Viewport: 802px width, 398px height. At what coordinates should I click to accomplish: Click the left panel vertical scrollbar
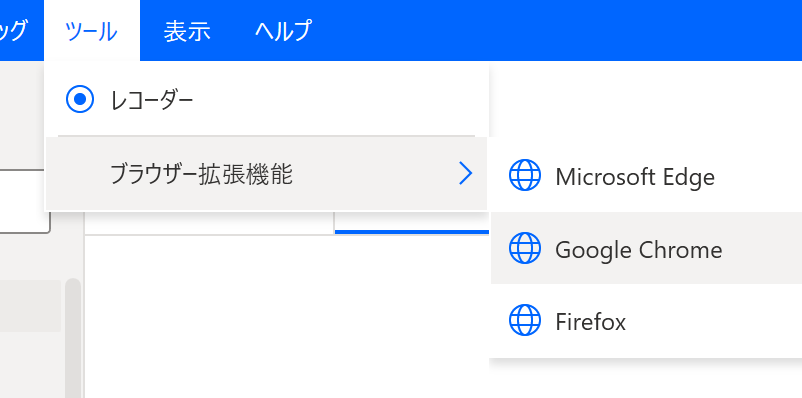73,338
